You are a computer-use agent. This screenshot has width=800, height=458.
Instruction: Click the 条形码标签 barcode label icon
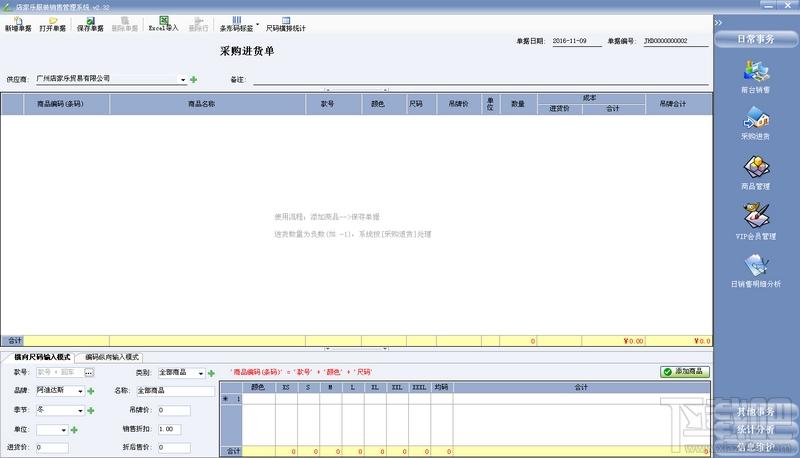click(x=236, y=24)
